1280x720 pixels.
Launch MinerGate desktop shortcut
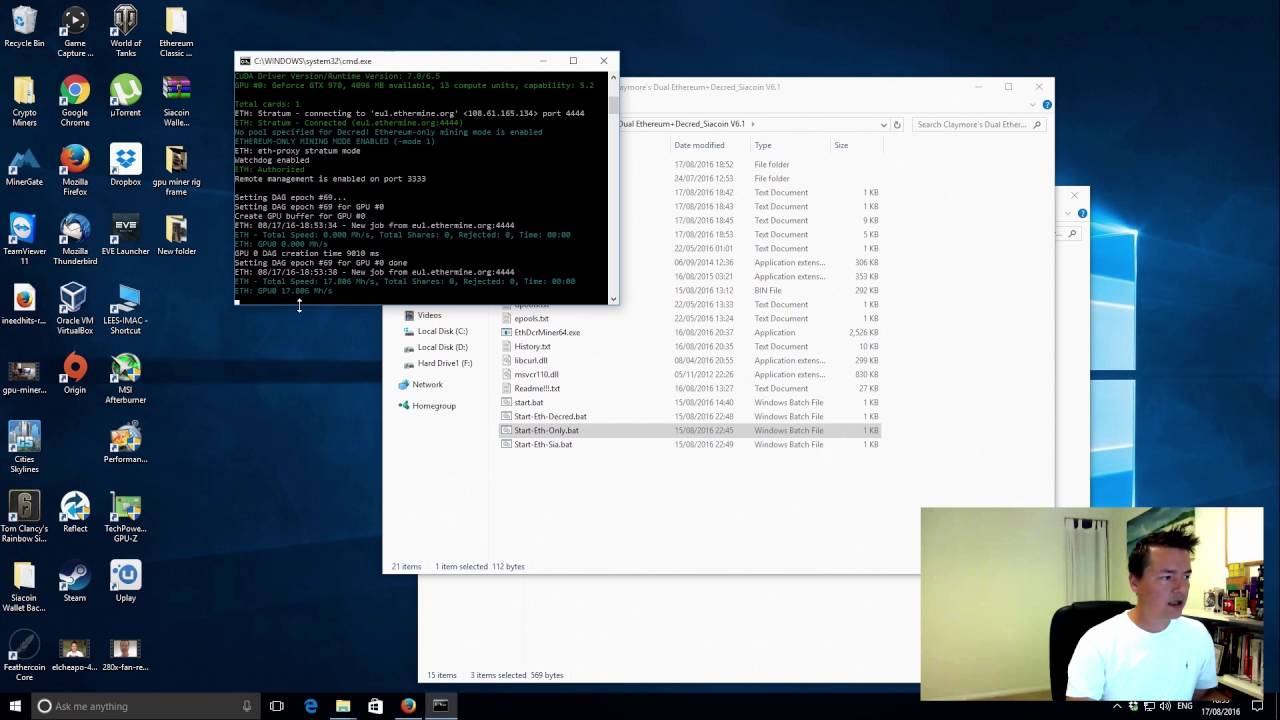pos(24,166)
